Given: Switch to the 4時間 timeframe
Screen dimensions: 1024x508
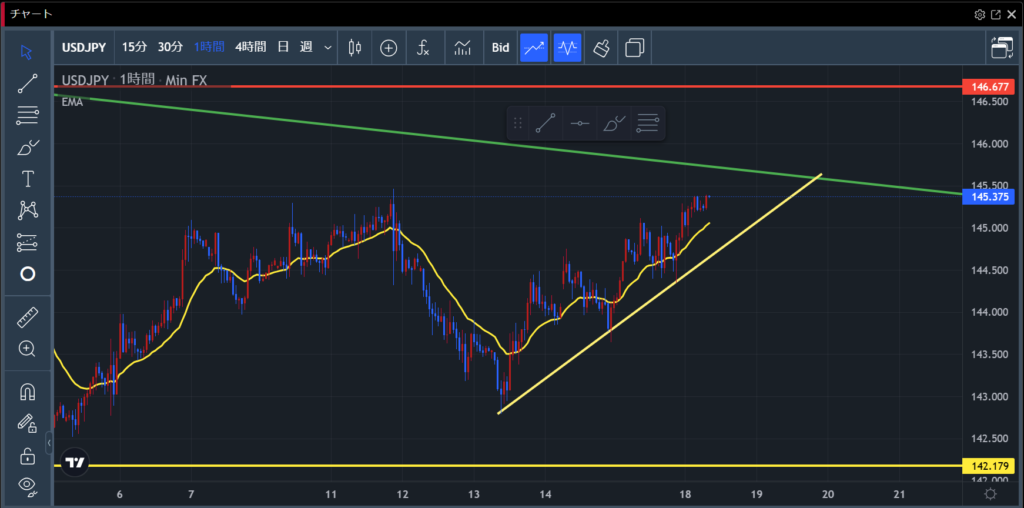Looking at the screenshot, I should 251,47.
